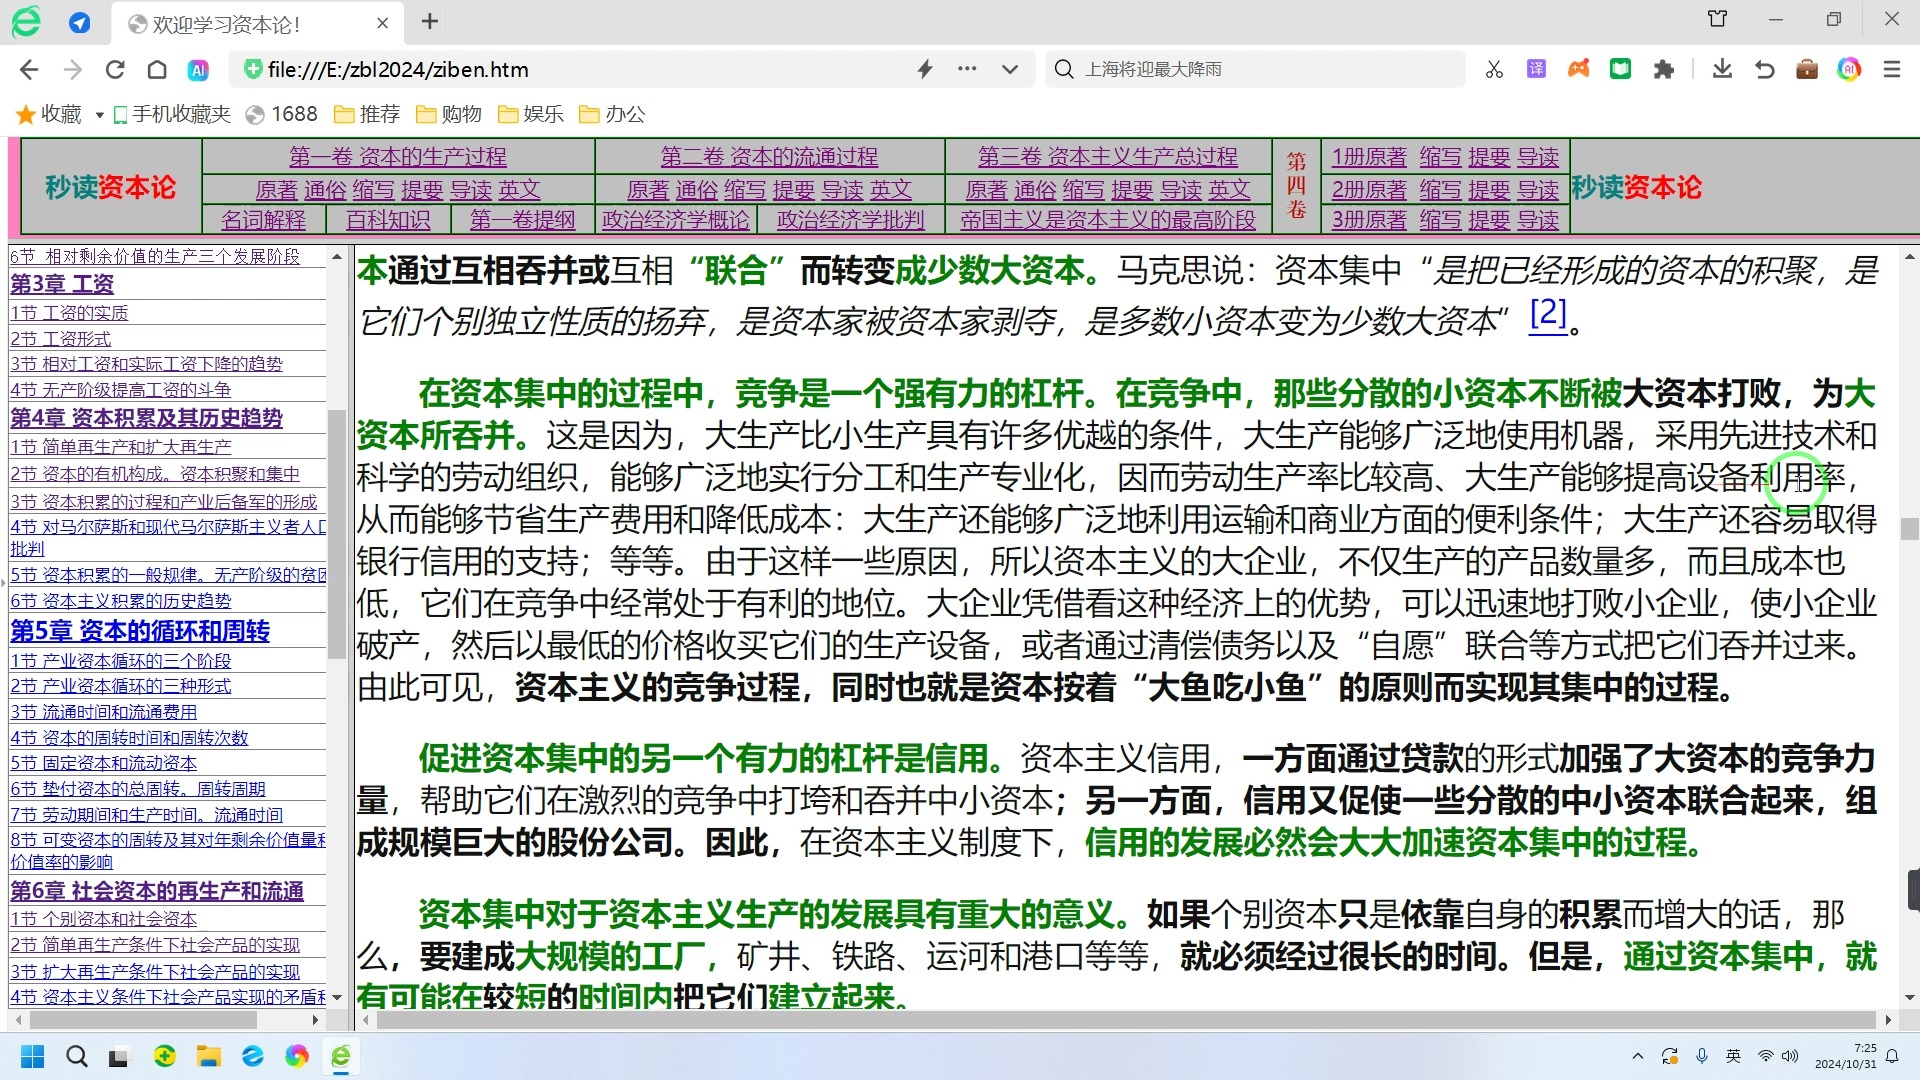The image size is (1920, 1080).
Task: Open the browser hamburger menu
Action: (x=1892, y=69)
